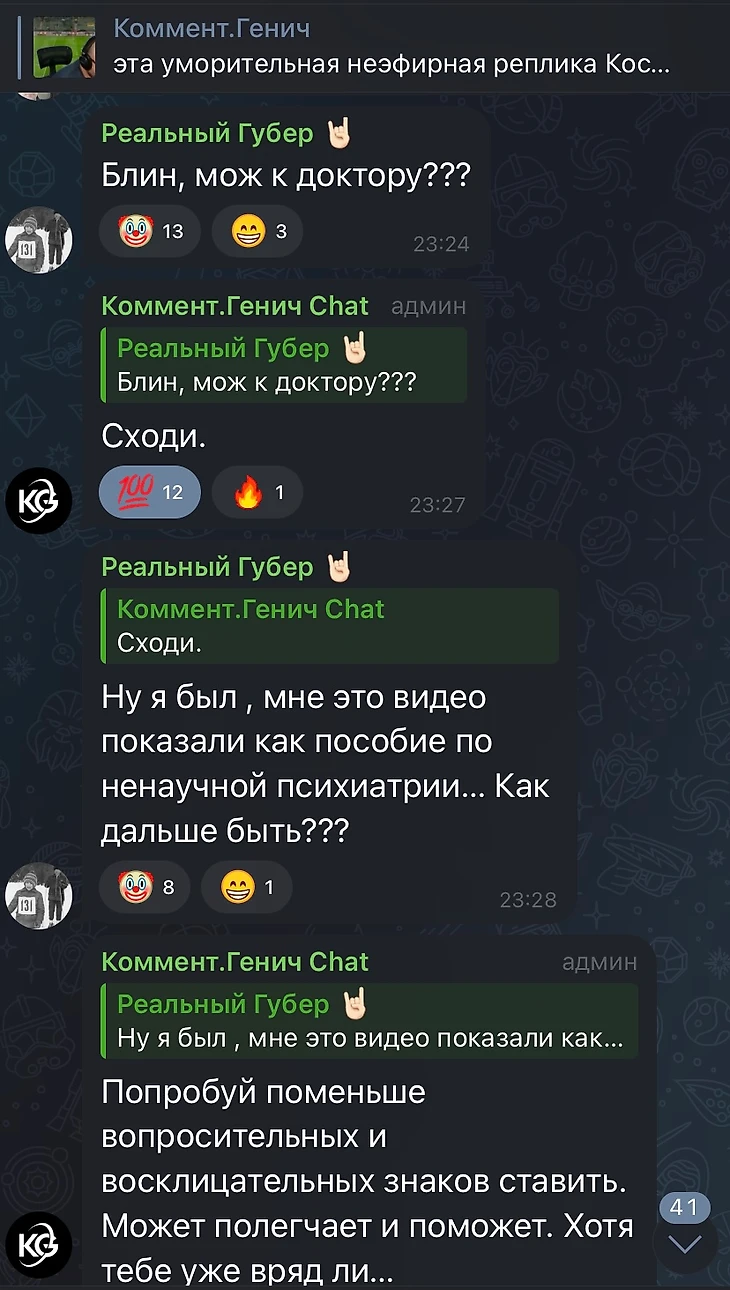Tap the grinning emoji reaction with 1

point(246,885)
